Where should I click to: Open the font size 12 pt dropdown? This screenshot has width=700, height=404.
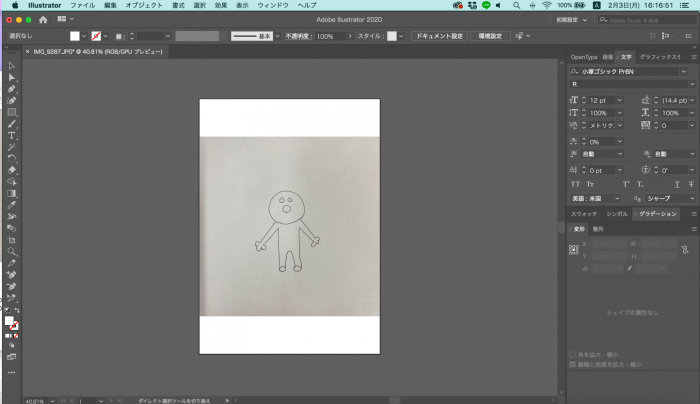coord(620,100)
